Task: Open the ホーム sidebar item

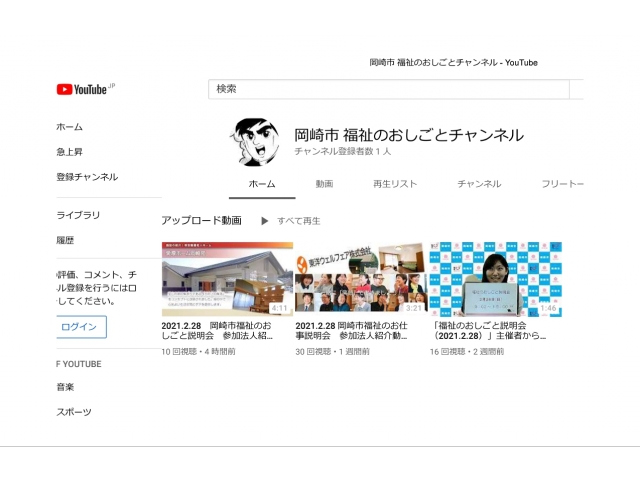Action: [x=70, y=127]
